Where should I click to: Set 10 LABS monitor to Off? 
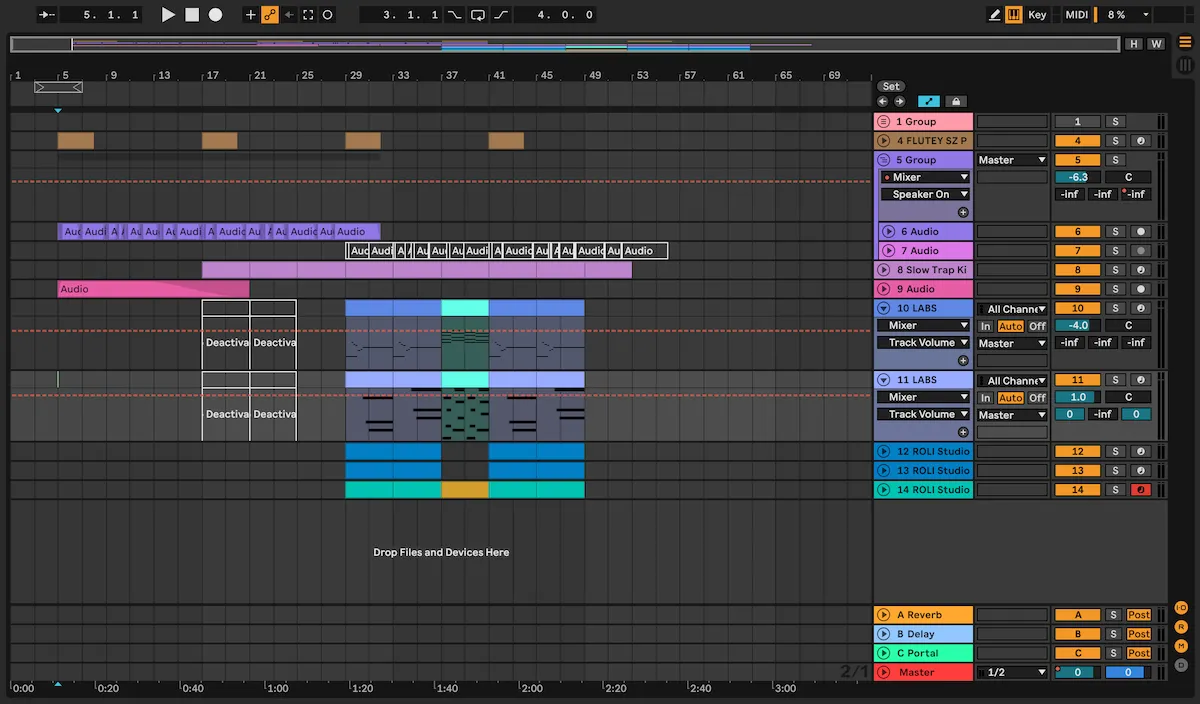coord(1037,326)
